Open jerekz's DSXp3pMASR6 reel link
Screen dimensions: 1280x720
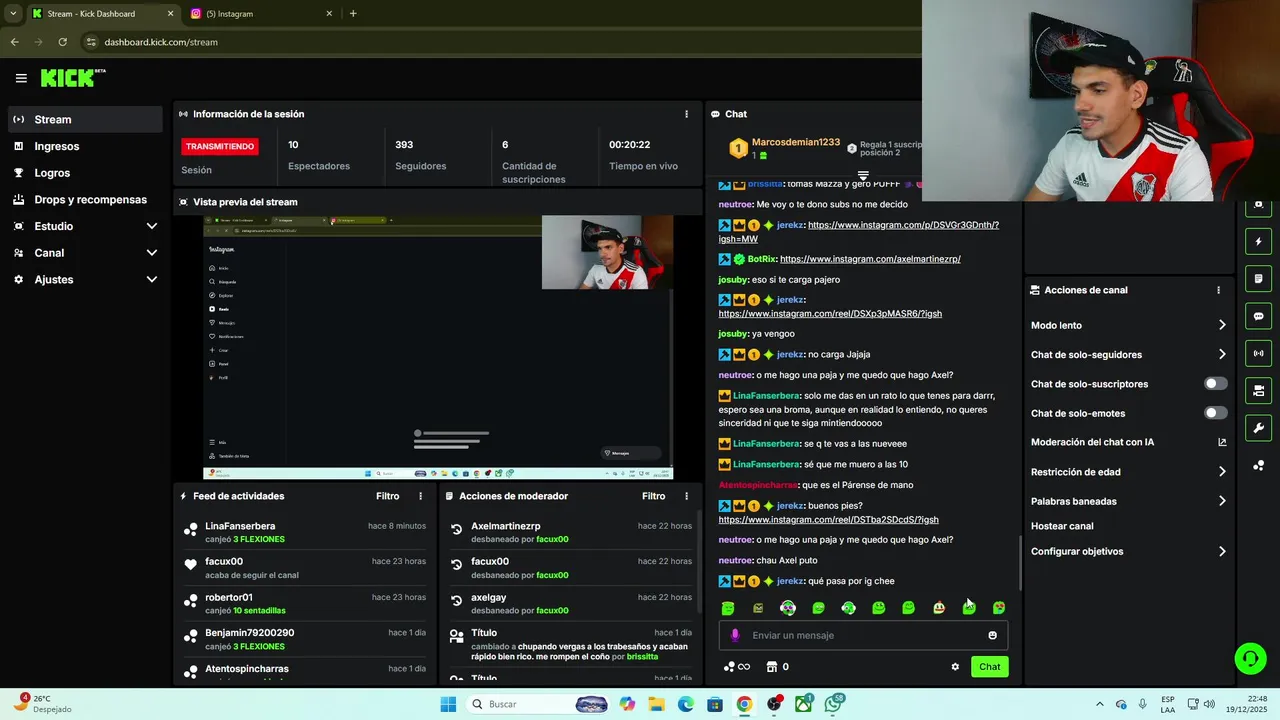[x=830, y=314]
